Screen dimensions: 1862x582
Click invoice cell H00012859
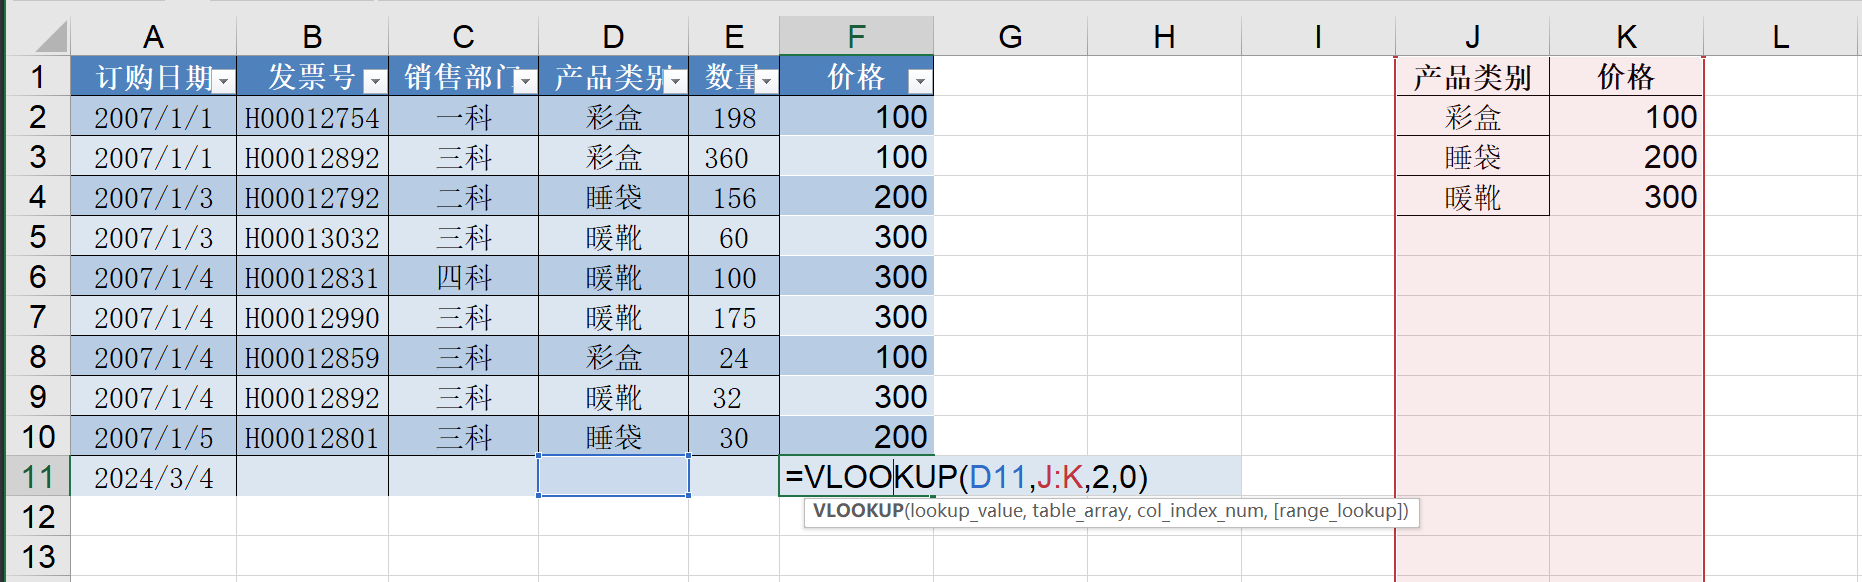[312, 357]
